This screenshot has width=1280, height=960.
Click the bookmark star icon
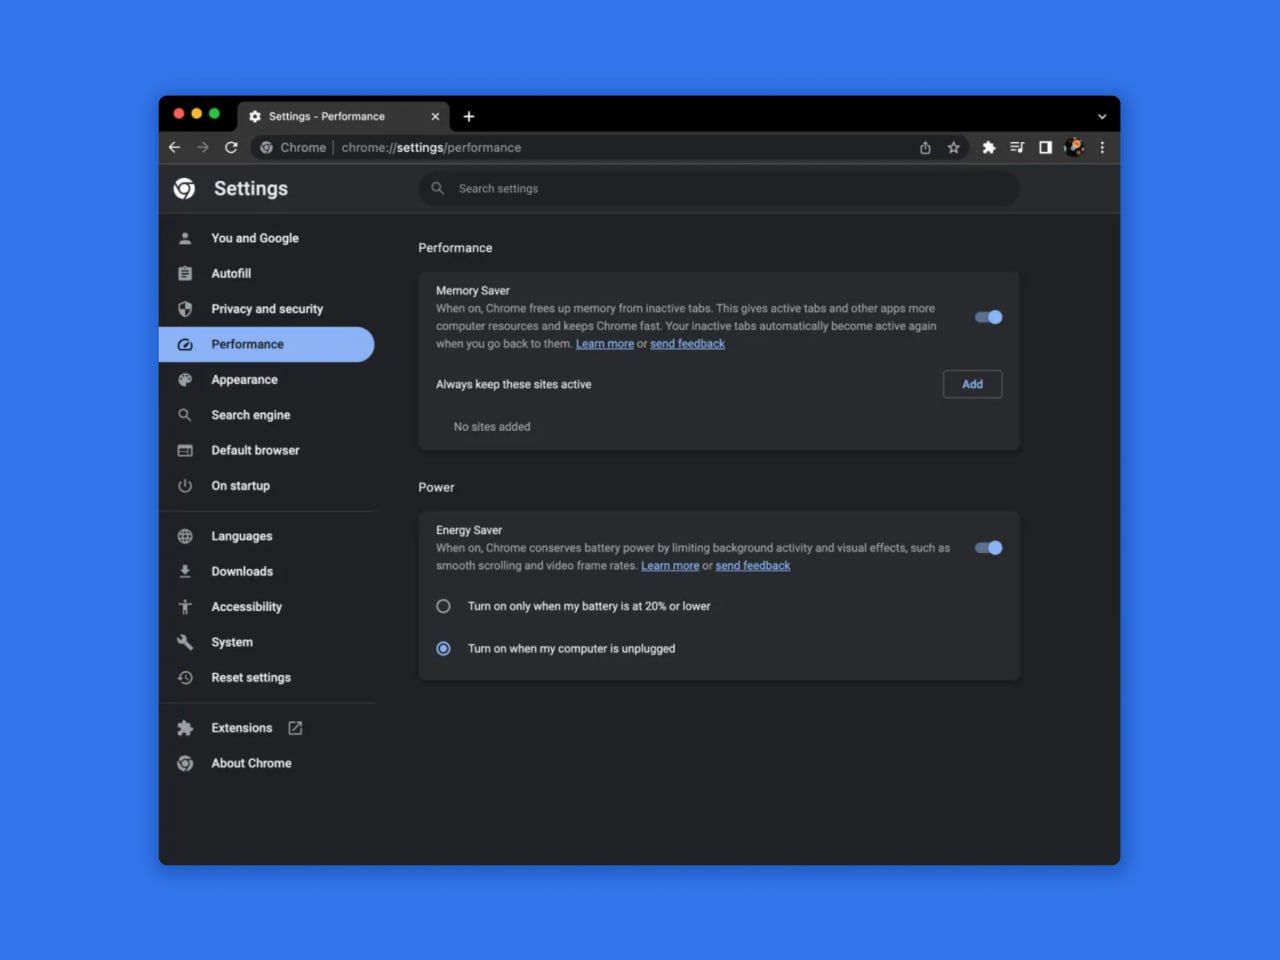pos(954,147)
